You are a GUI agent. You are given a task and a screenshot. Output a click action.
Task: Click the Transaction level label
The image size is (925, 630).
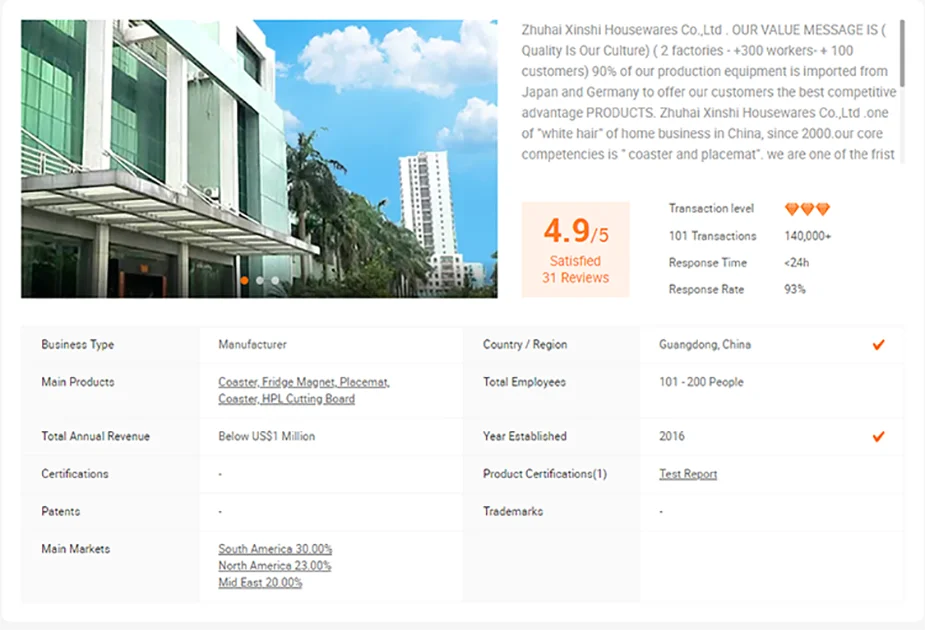[x=711, y=208]
